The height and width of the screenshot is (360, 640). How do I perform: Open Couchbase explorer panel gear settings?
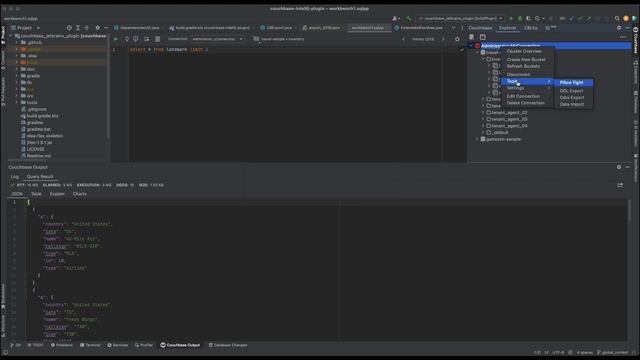[x=619, y=28]
